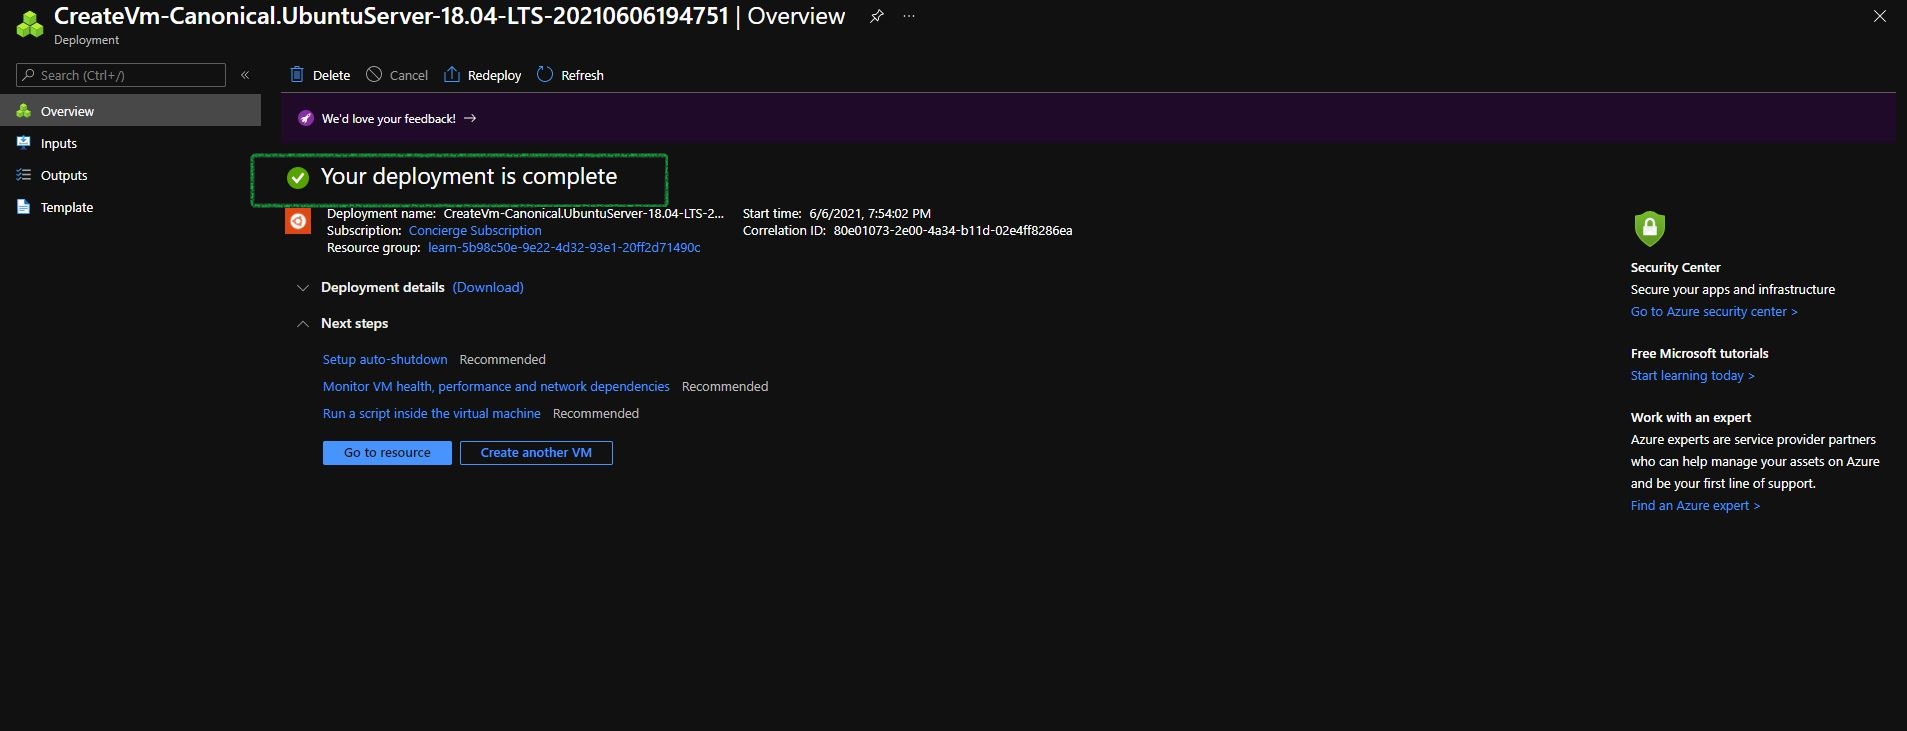Click the Overview cubes icon in sidebar
Screen dimensions: 1907x731
tap(24, 111)
